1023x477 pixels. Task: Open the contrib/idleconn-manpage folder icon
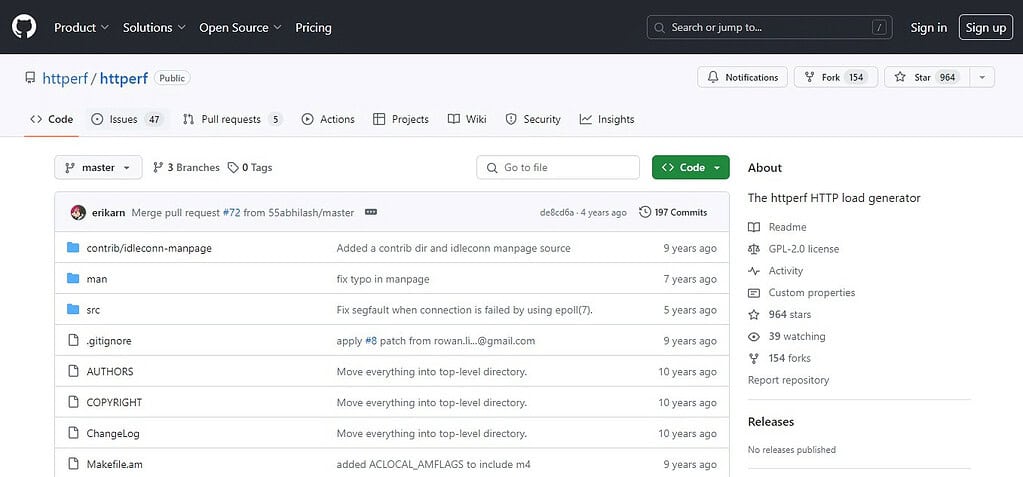click(73, 248)
